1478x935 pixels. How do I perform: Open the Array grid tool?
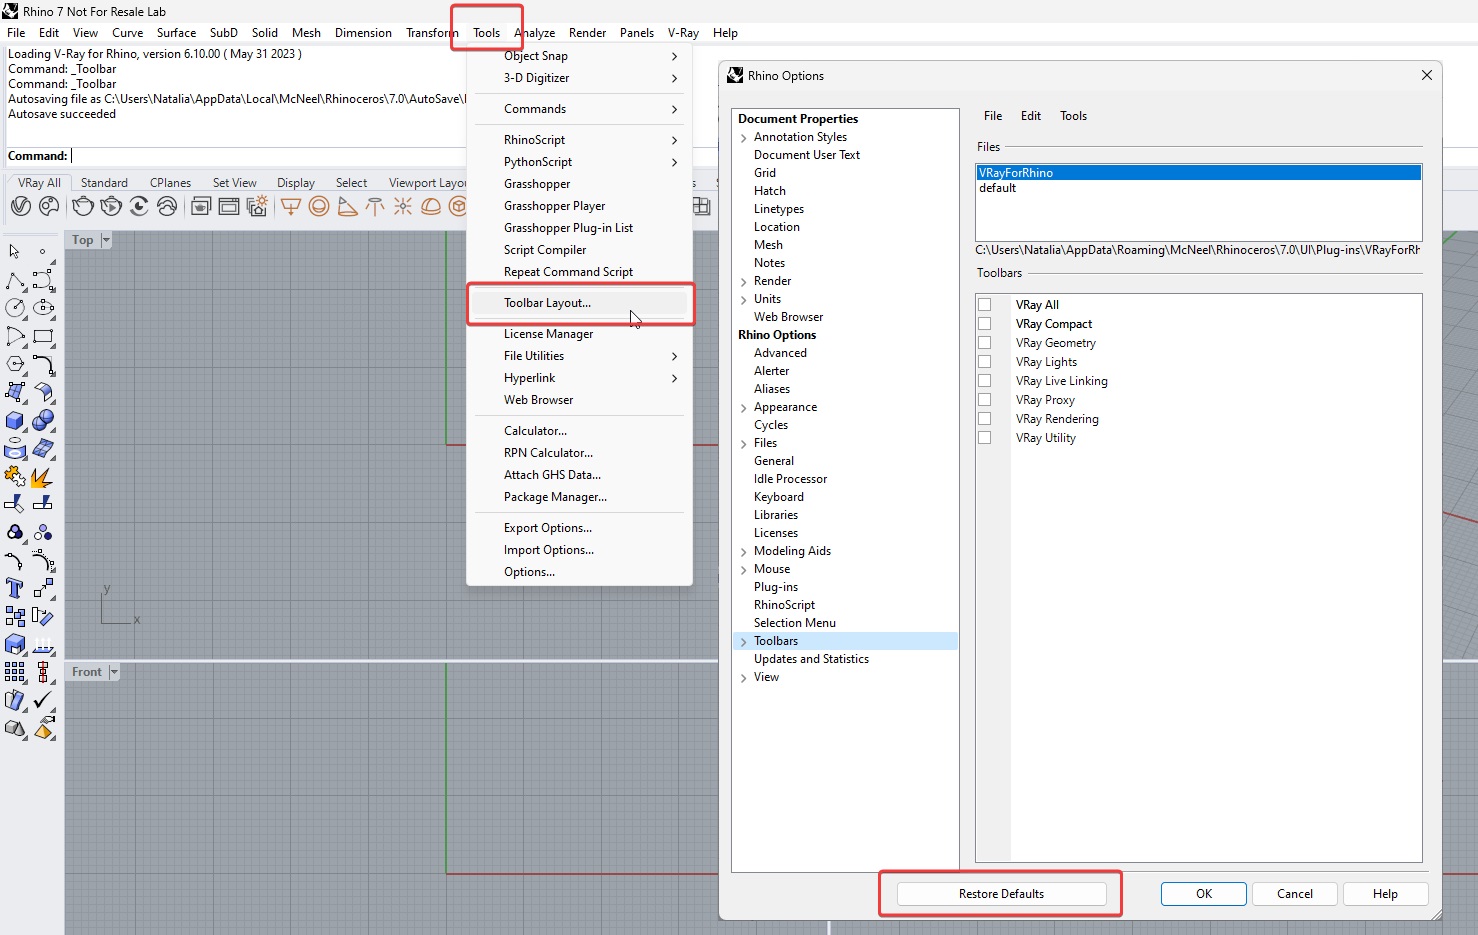click(x=15, y=672)
